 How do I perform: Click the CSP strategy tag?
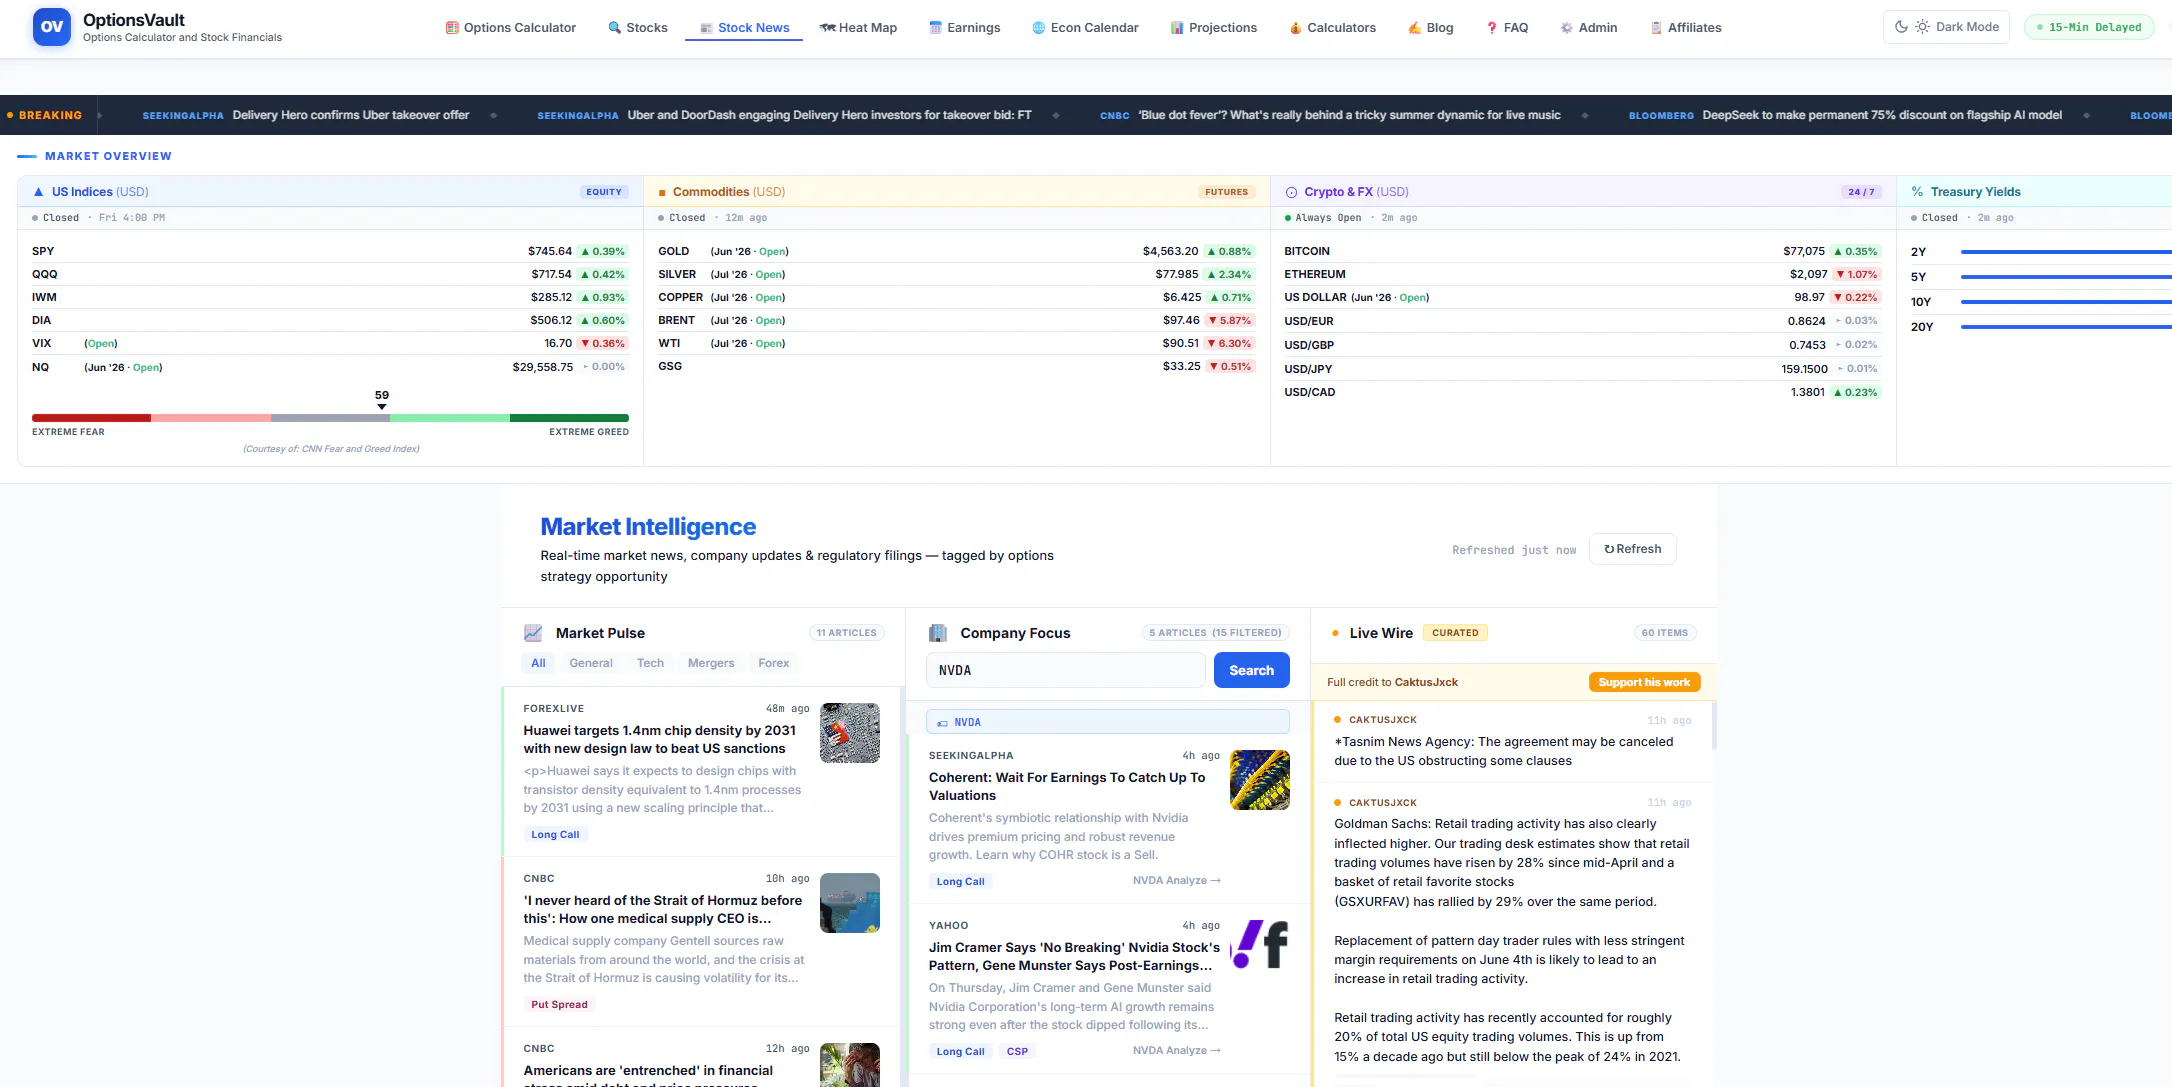[1017, 1052]
